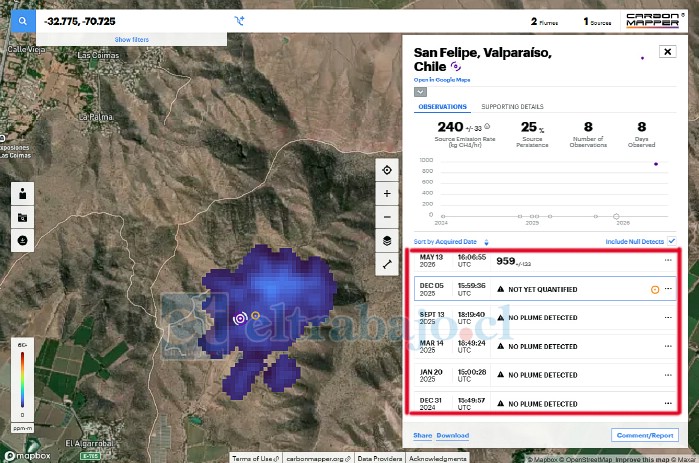Click warning icon on Mar 14 row
Image resolution: width=699 pixels, height=463 pixels.
[501, 346]
